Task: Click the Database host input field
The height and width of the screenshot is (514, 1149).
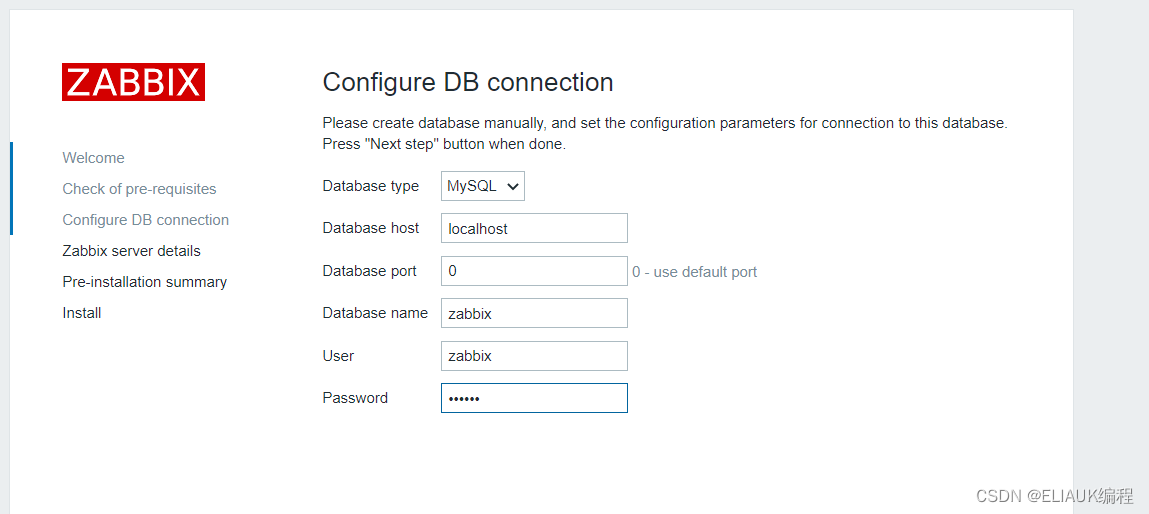Action: tap(534, 228)
